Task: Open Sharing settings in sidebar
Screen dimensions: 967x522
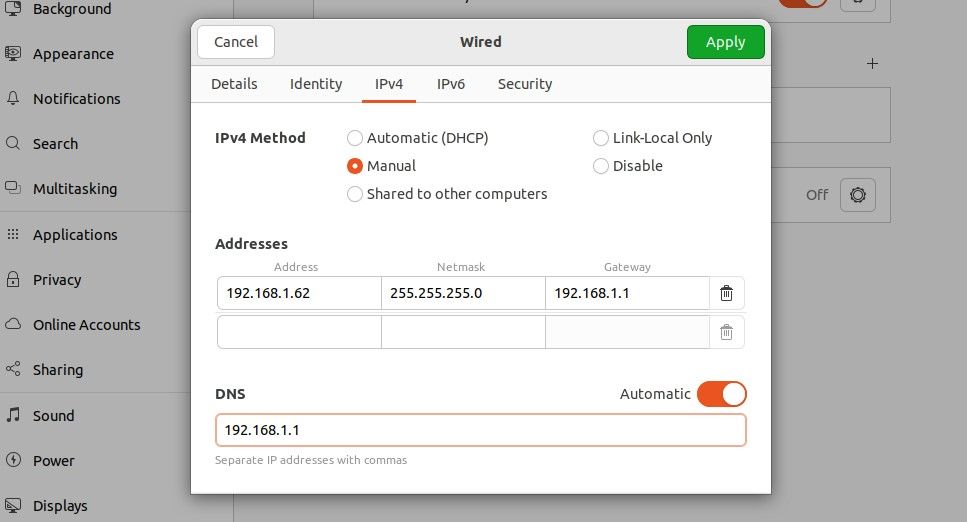Action: pos(57,370)
